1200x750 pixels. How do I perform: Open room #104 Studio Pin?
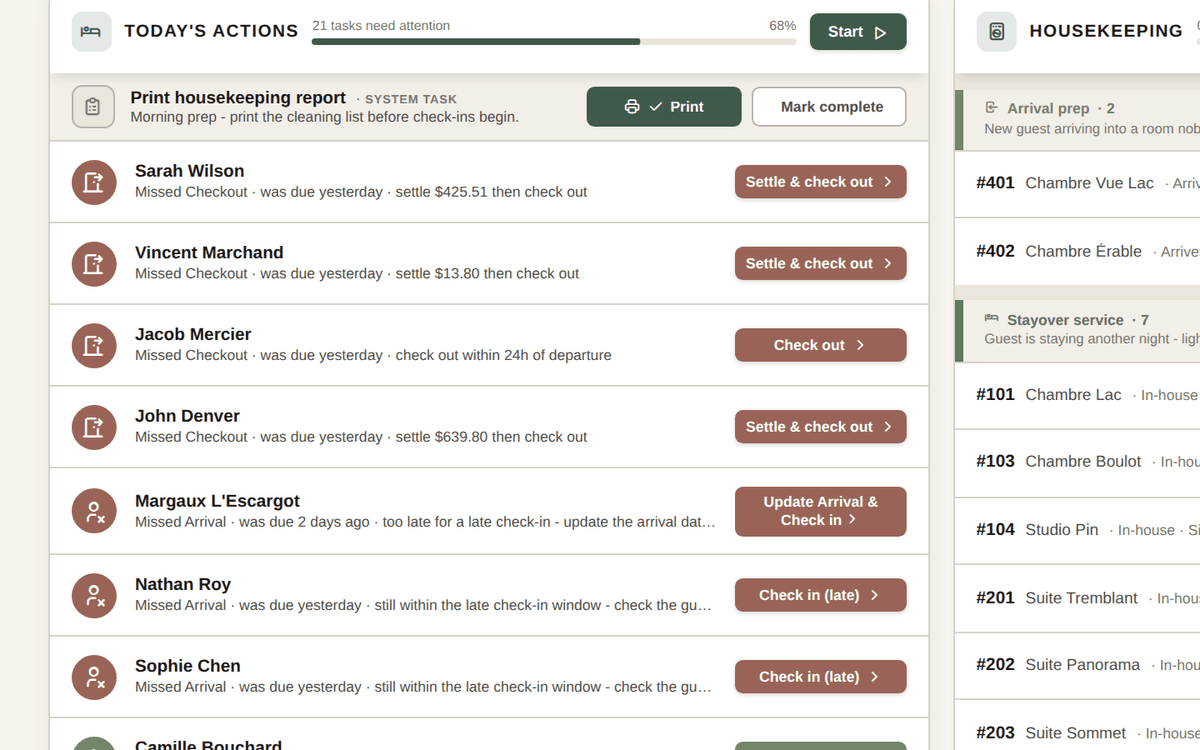point(1077,530)
